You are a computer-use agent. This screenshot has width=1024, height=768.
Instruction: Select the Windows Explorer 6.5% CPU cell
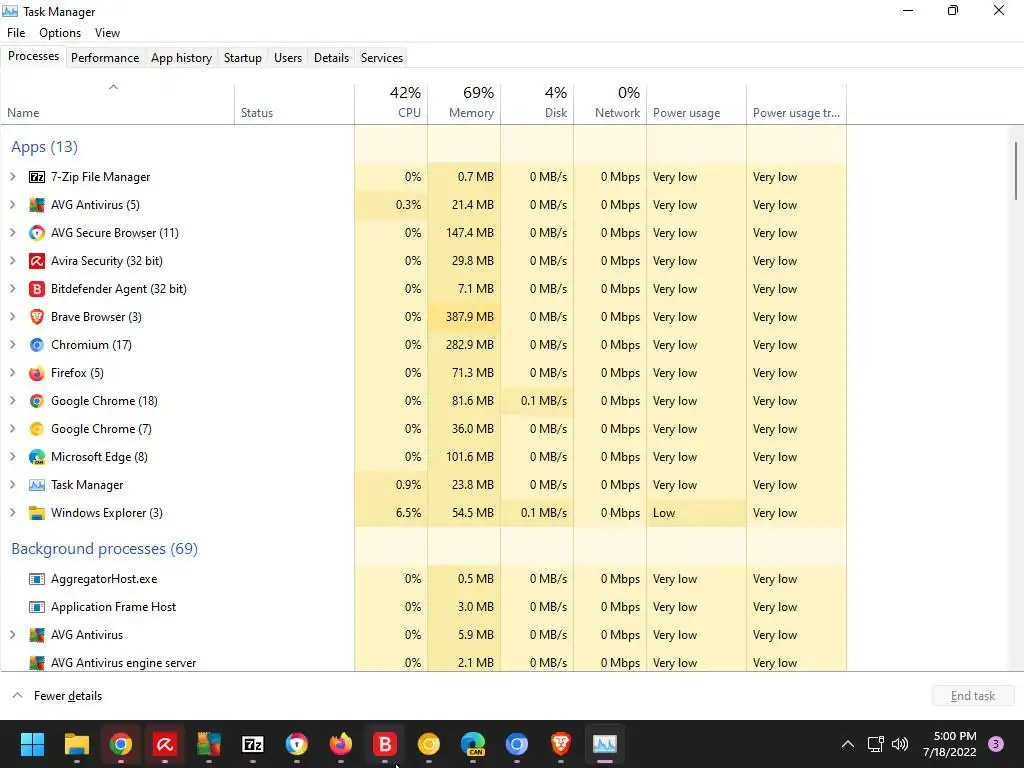tap(391, 513)
